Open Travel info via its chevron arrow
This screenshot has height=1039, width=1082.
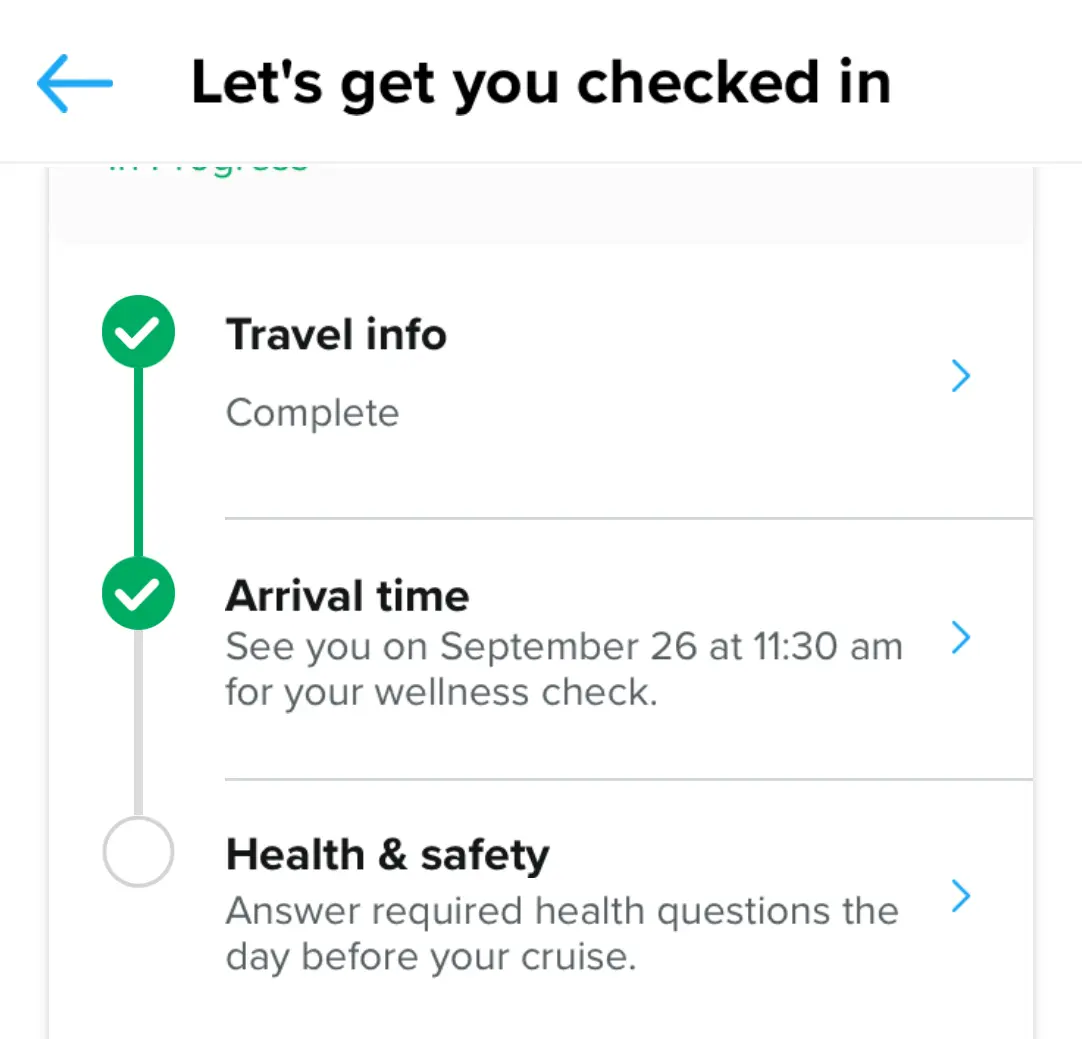(x=960, y=376)
